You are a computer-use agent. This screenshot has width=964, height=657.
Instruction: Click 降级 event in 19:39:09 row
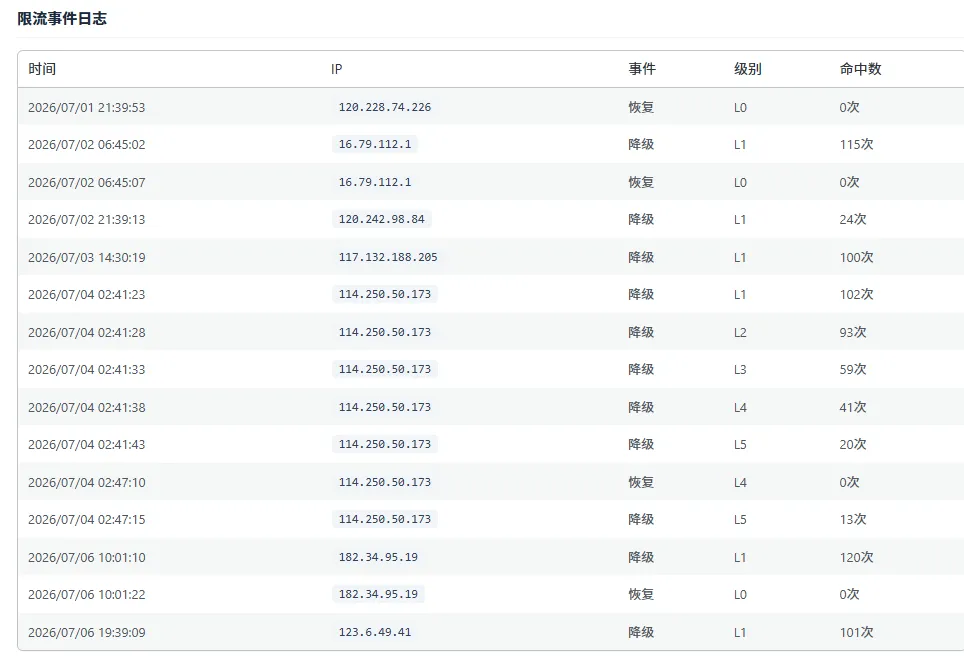(x=641, y=632)
